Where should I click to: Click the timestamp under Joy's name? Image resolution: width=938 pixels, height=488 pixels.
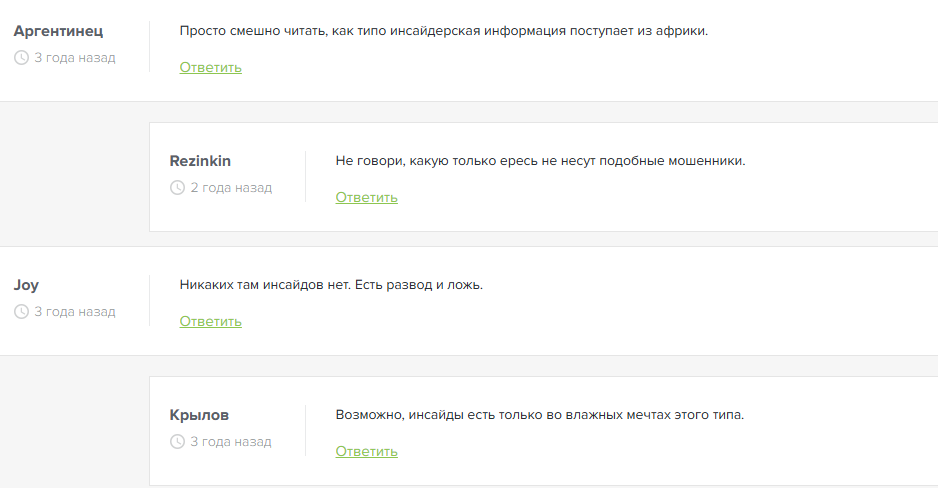click(x=74, y=312)
